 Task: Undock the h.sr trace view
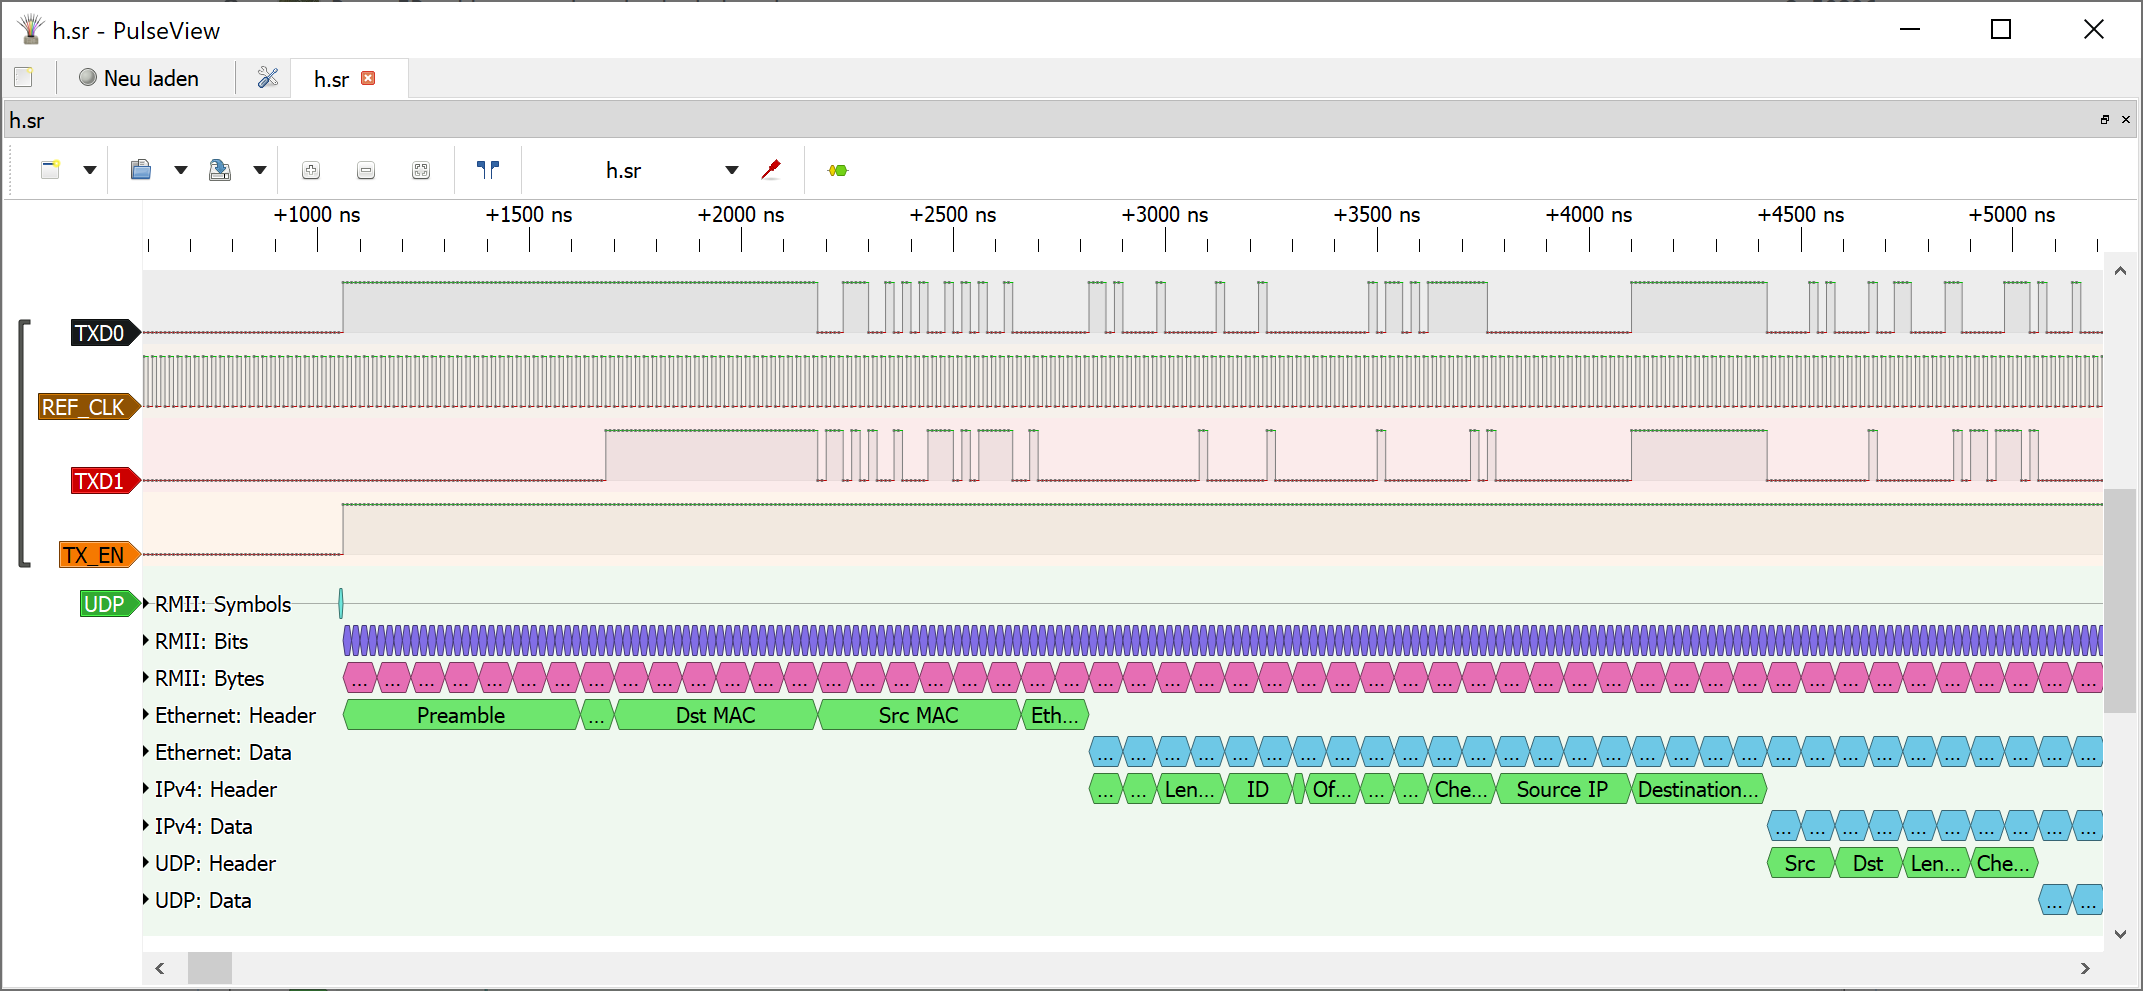pos(2106,119)
